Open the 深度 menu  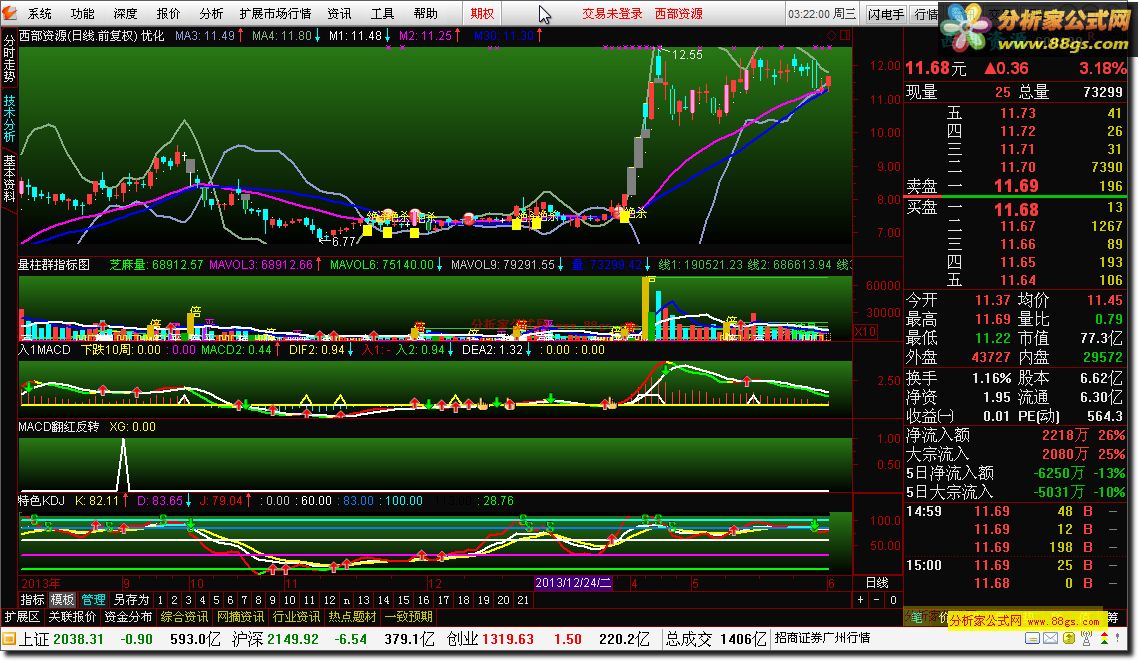[125, 13]
